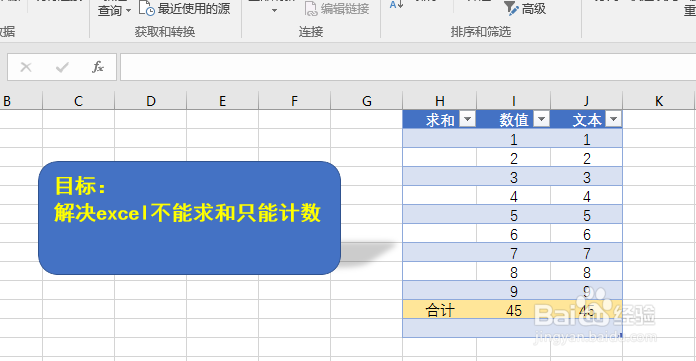Click cell with 2 in 文本 column
696x361 pixels.
[586, 158]
